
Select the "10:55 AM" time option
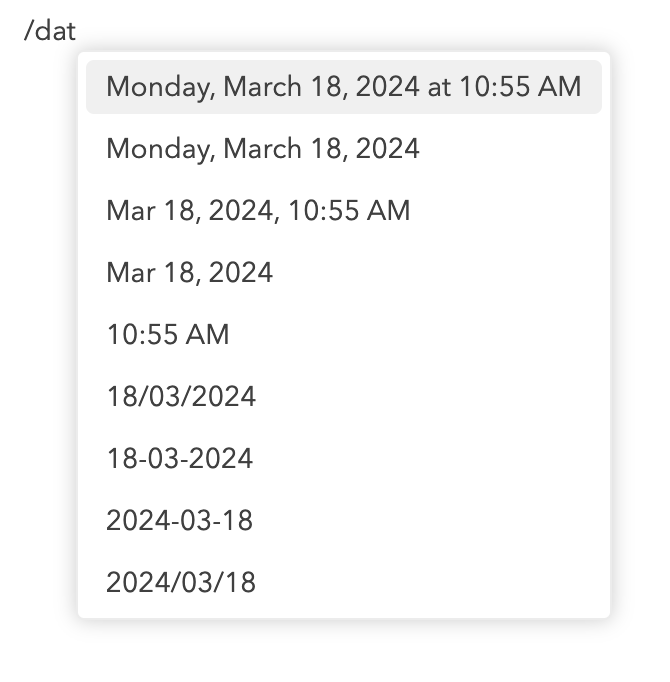click(x=168, y=335)
